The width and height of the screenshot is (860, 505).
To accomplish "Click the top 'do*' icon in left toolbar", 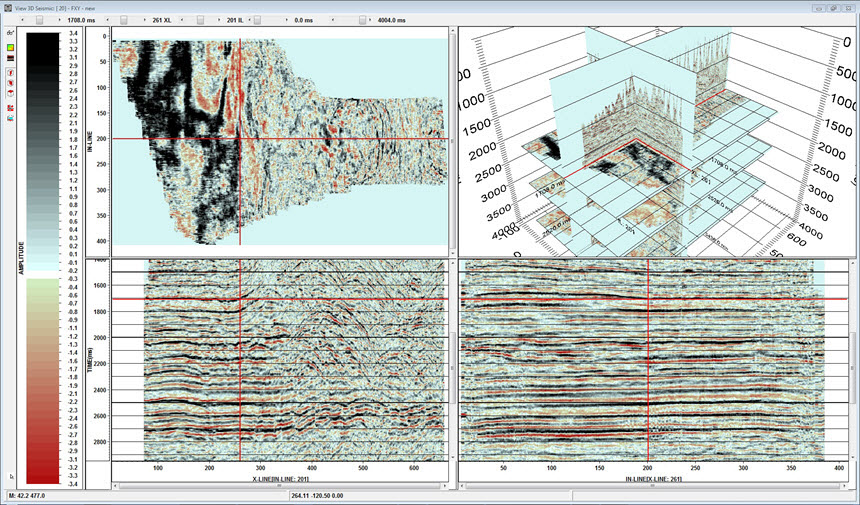I will click(10, 34).
